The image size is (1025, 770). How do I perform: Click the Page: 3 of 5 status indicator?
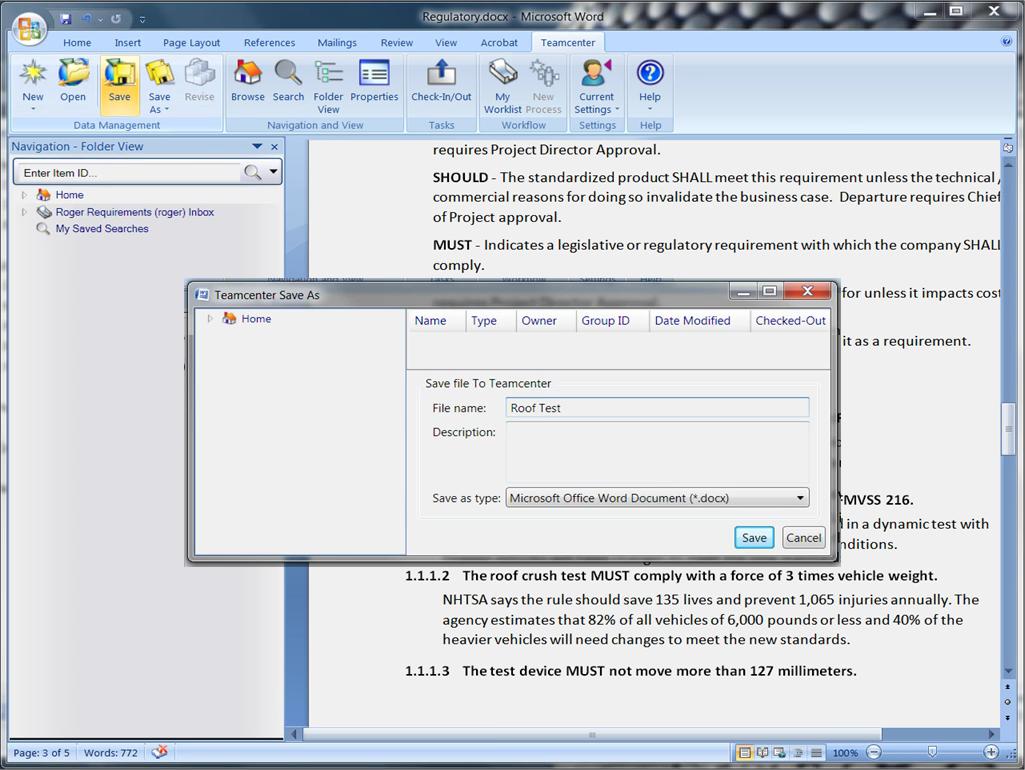point(41,752)
